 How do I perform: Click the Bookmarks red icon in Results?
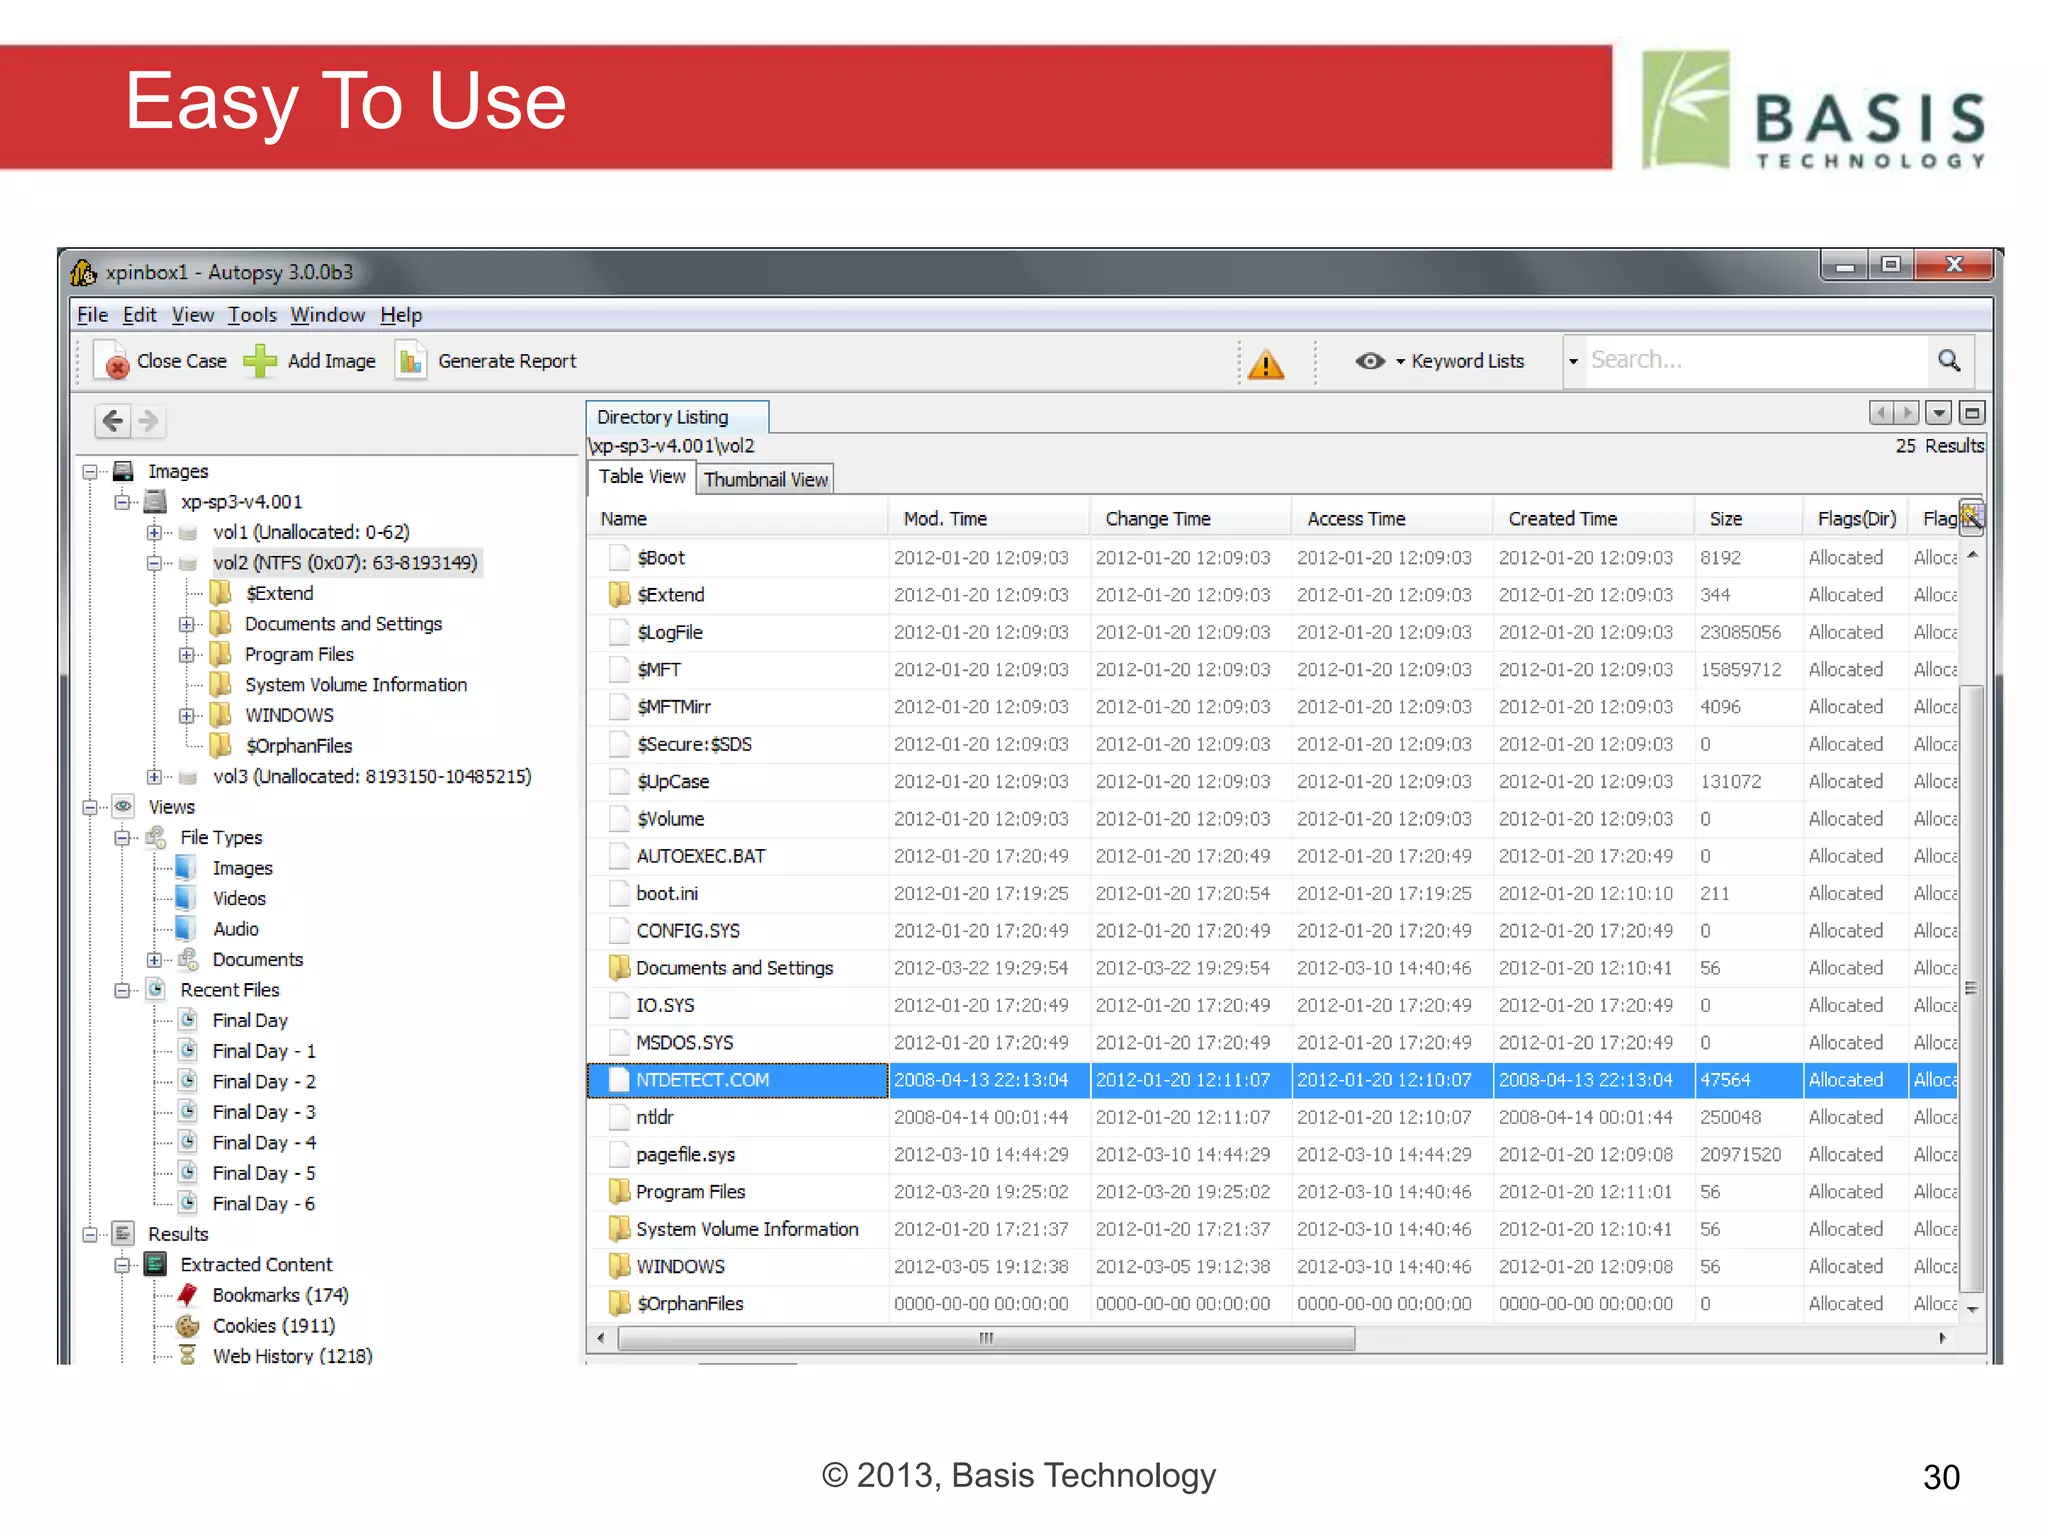click(187, 1295)
